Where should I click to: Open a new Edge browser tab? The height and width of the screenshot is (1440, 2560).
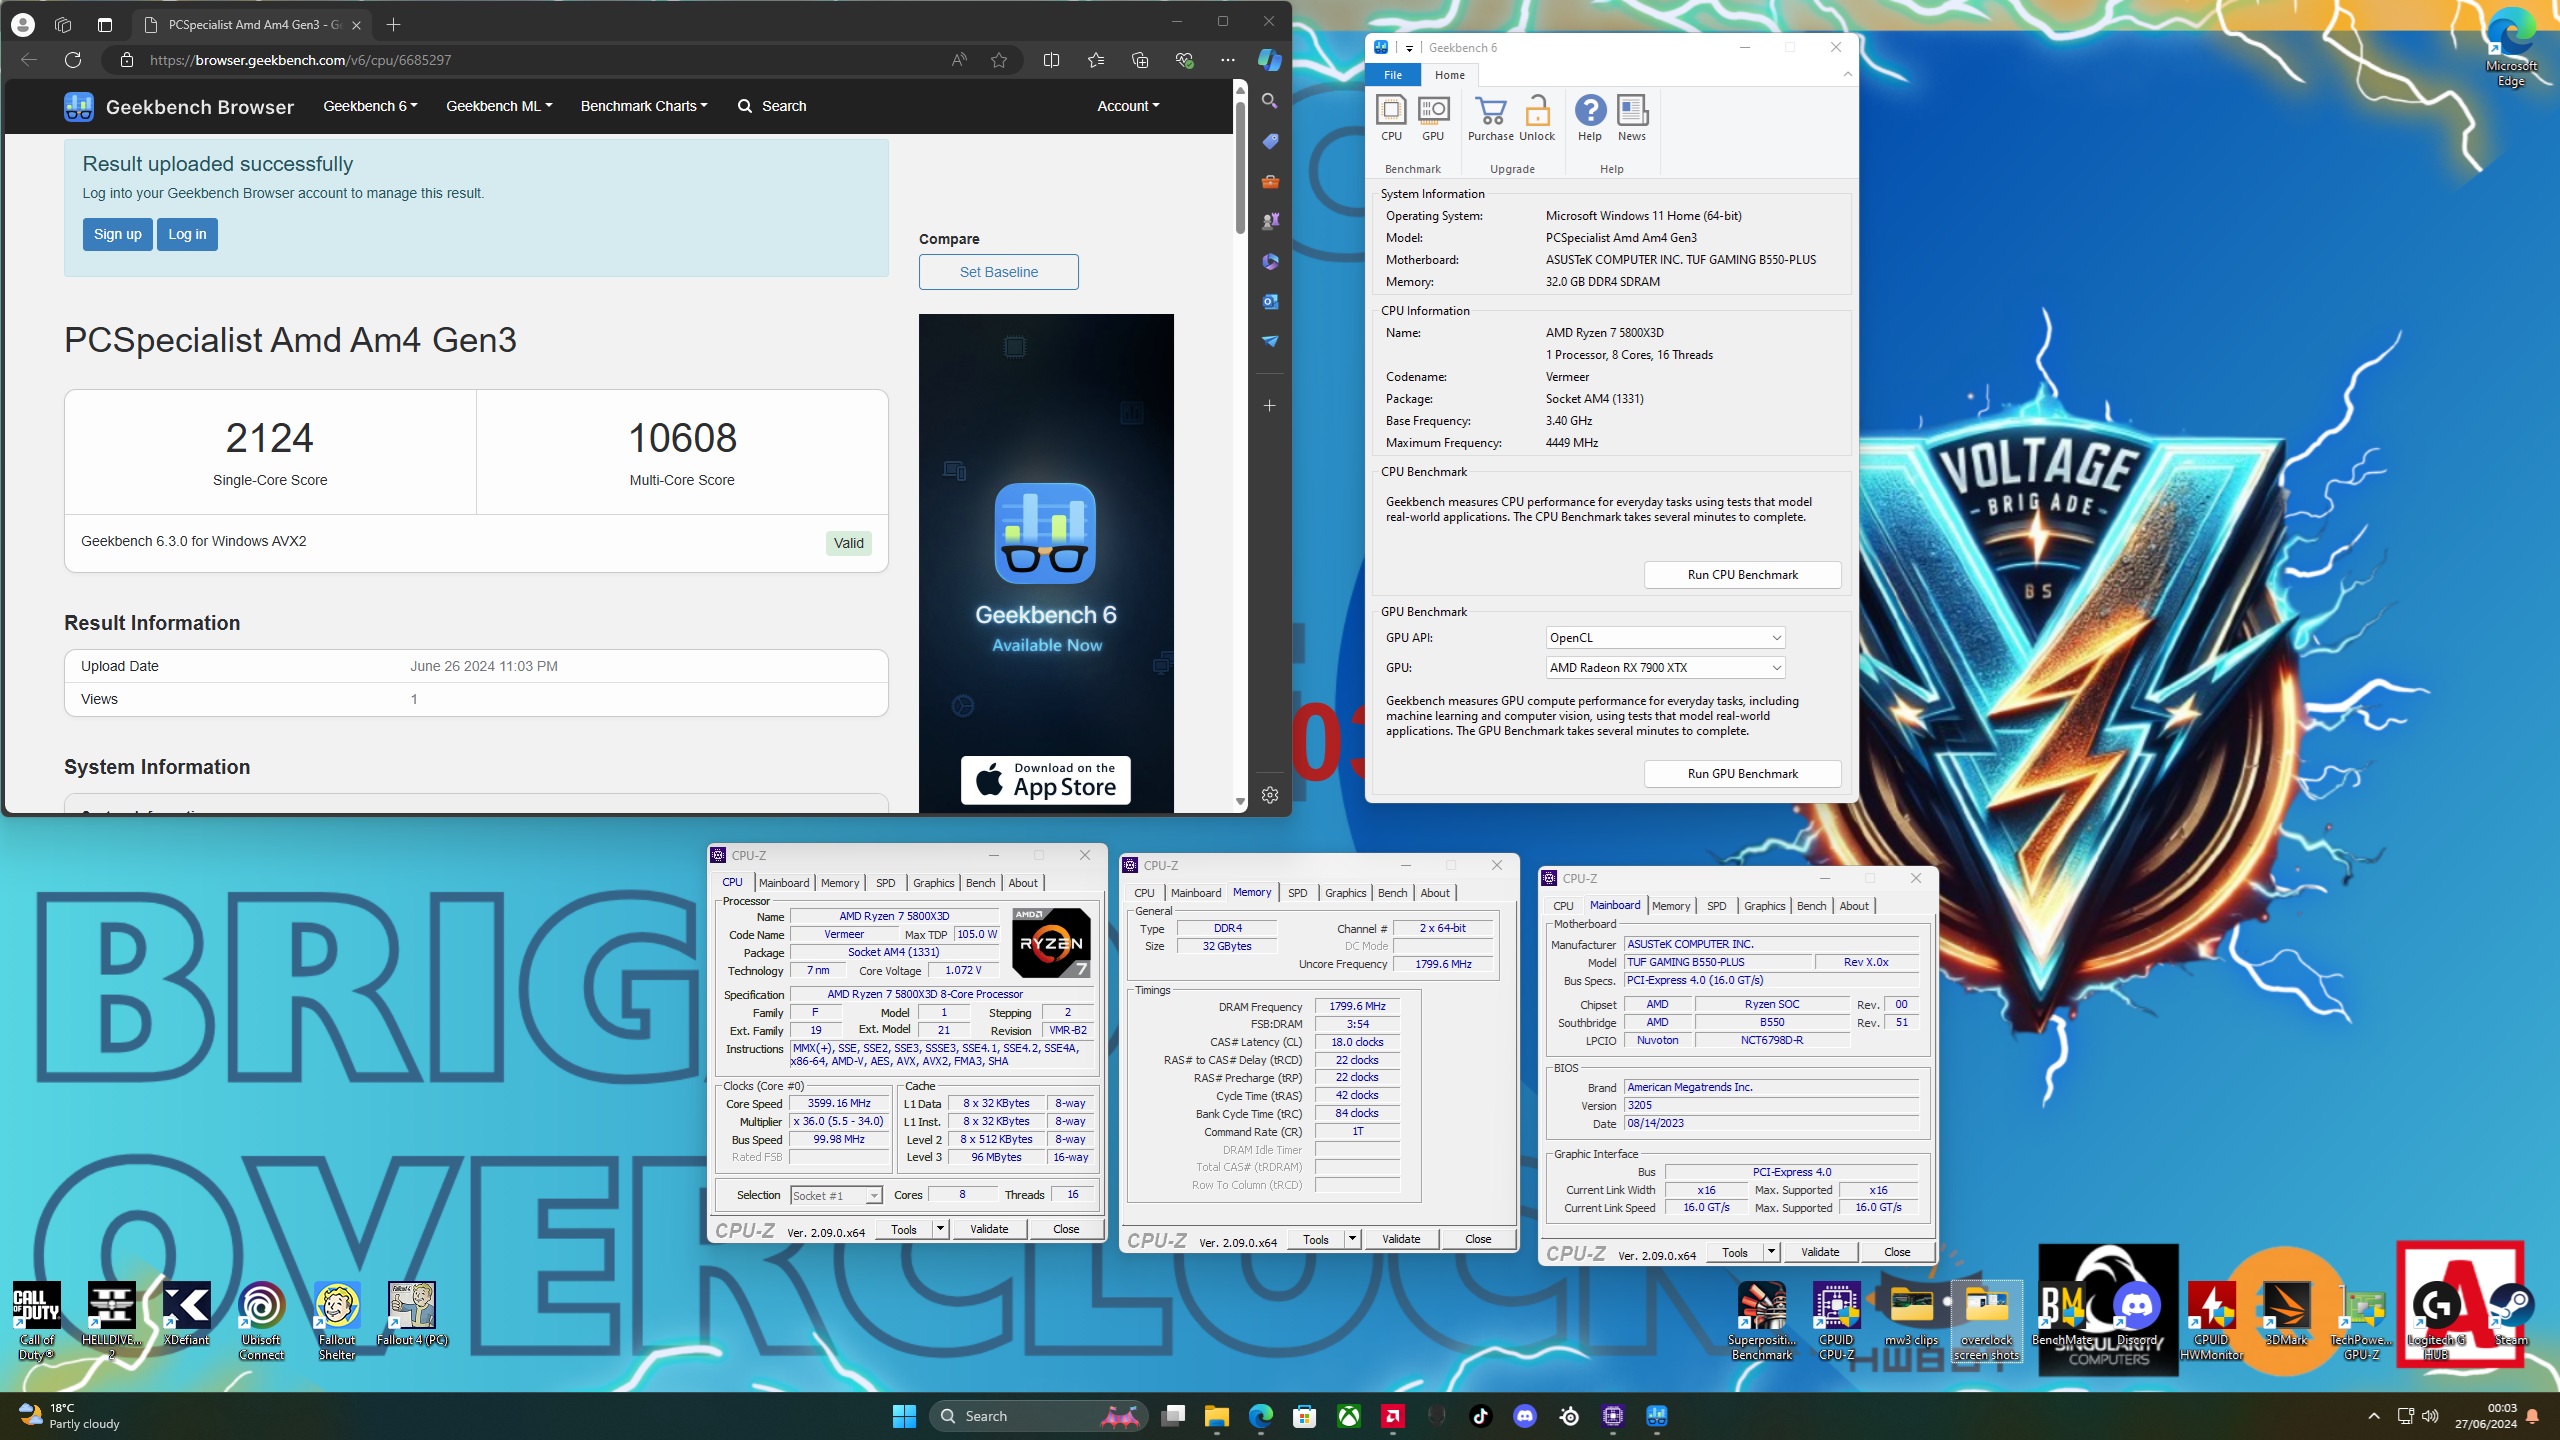393,24
